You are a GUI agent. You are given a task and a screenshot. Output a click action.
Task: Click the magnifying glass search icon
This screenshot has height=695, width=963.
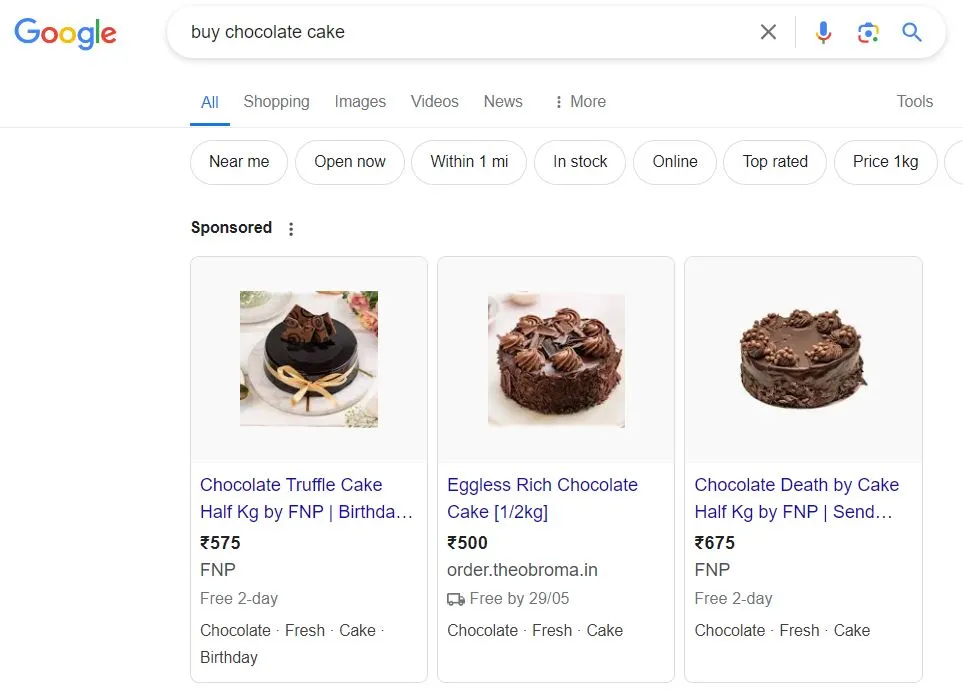[x=911, y=32]
